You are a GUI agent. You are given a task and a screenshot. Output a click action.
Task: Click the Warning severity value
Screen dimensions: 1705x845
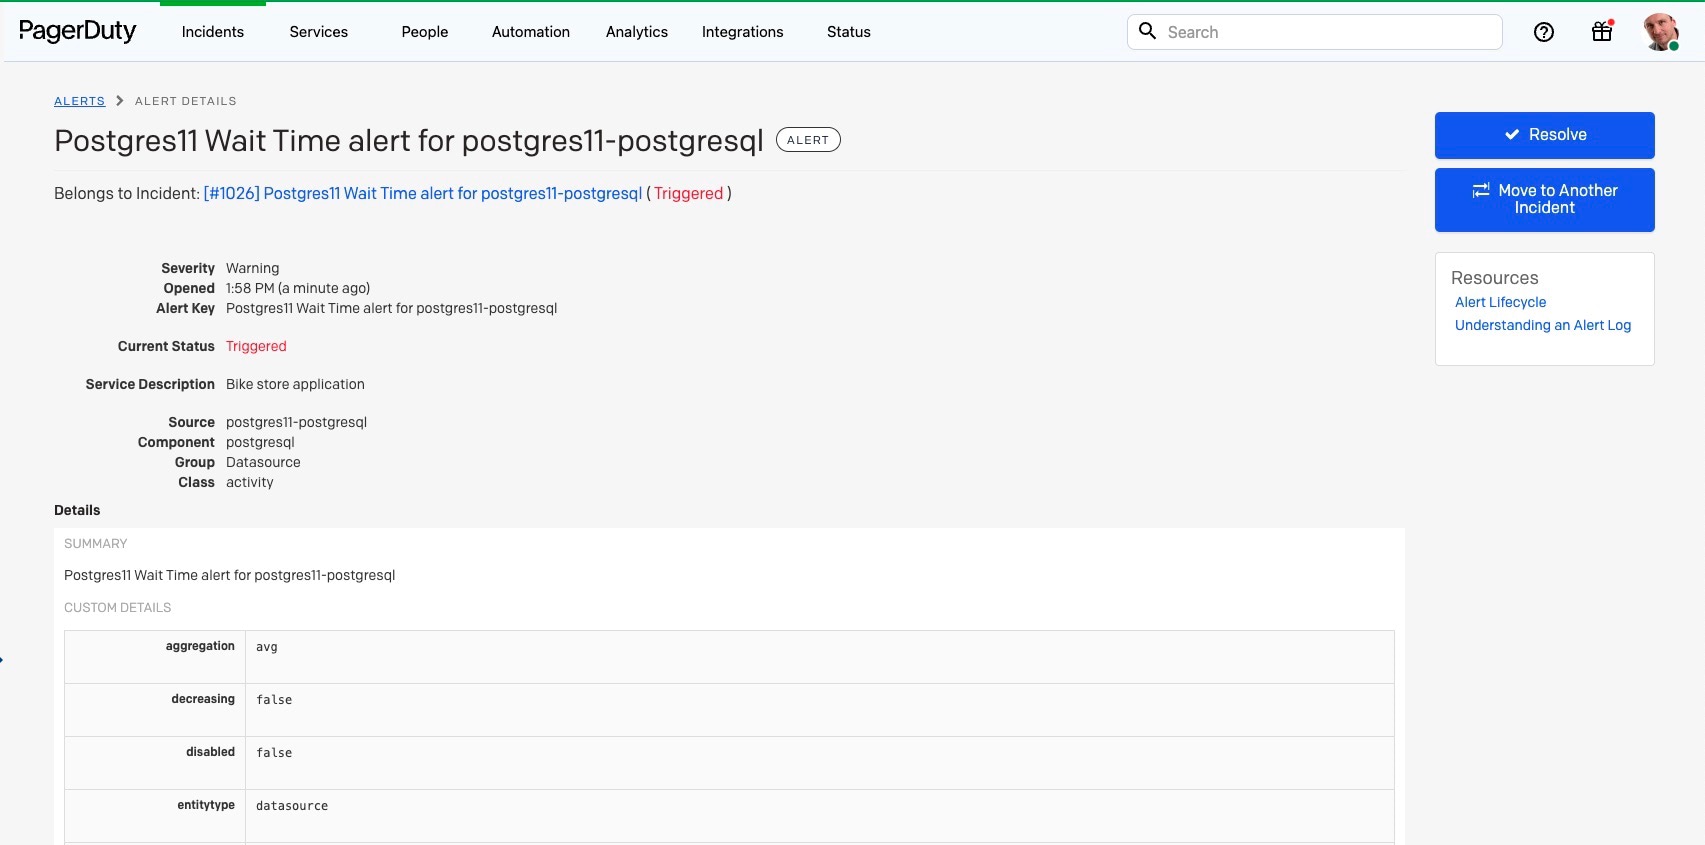click(253, 268)
